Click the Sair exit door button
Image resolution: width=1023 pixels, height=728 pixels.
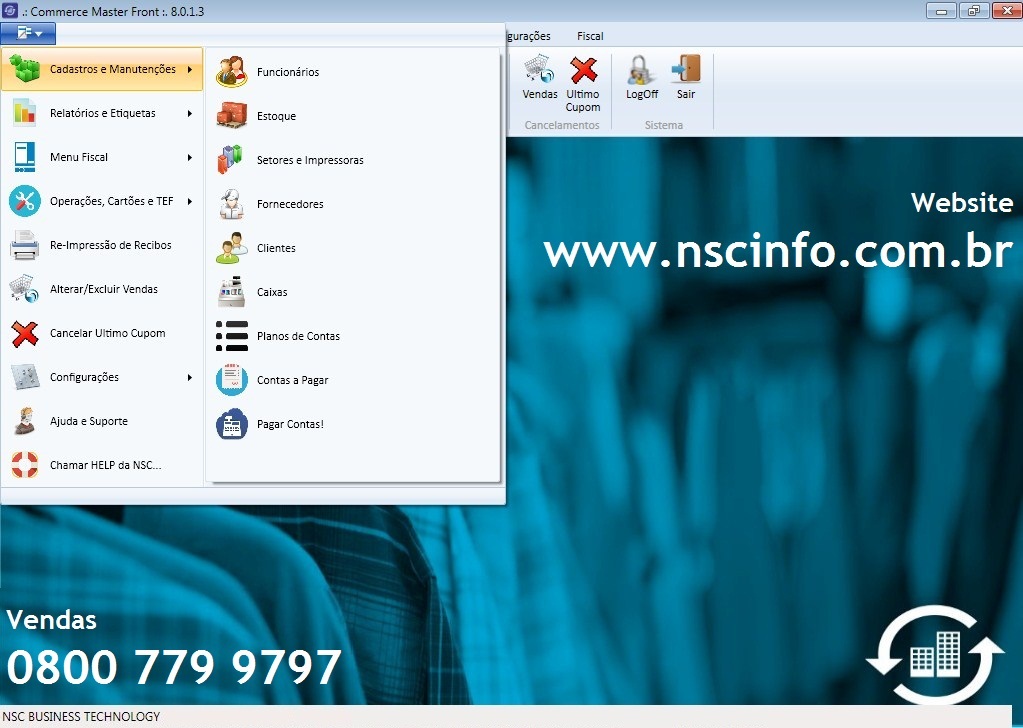686,78
